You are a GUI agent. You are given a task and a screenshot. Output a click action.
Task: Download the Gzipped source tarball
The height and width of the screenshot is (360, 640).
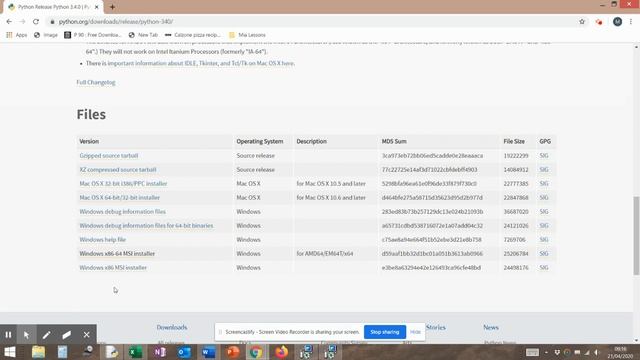[x=109, y=156]
